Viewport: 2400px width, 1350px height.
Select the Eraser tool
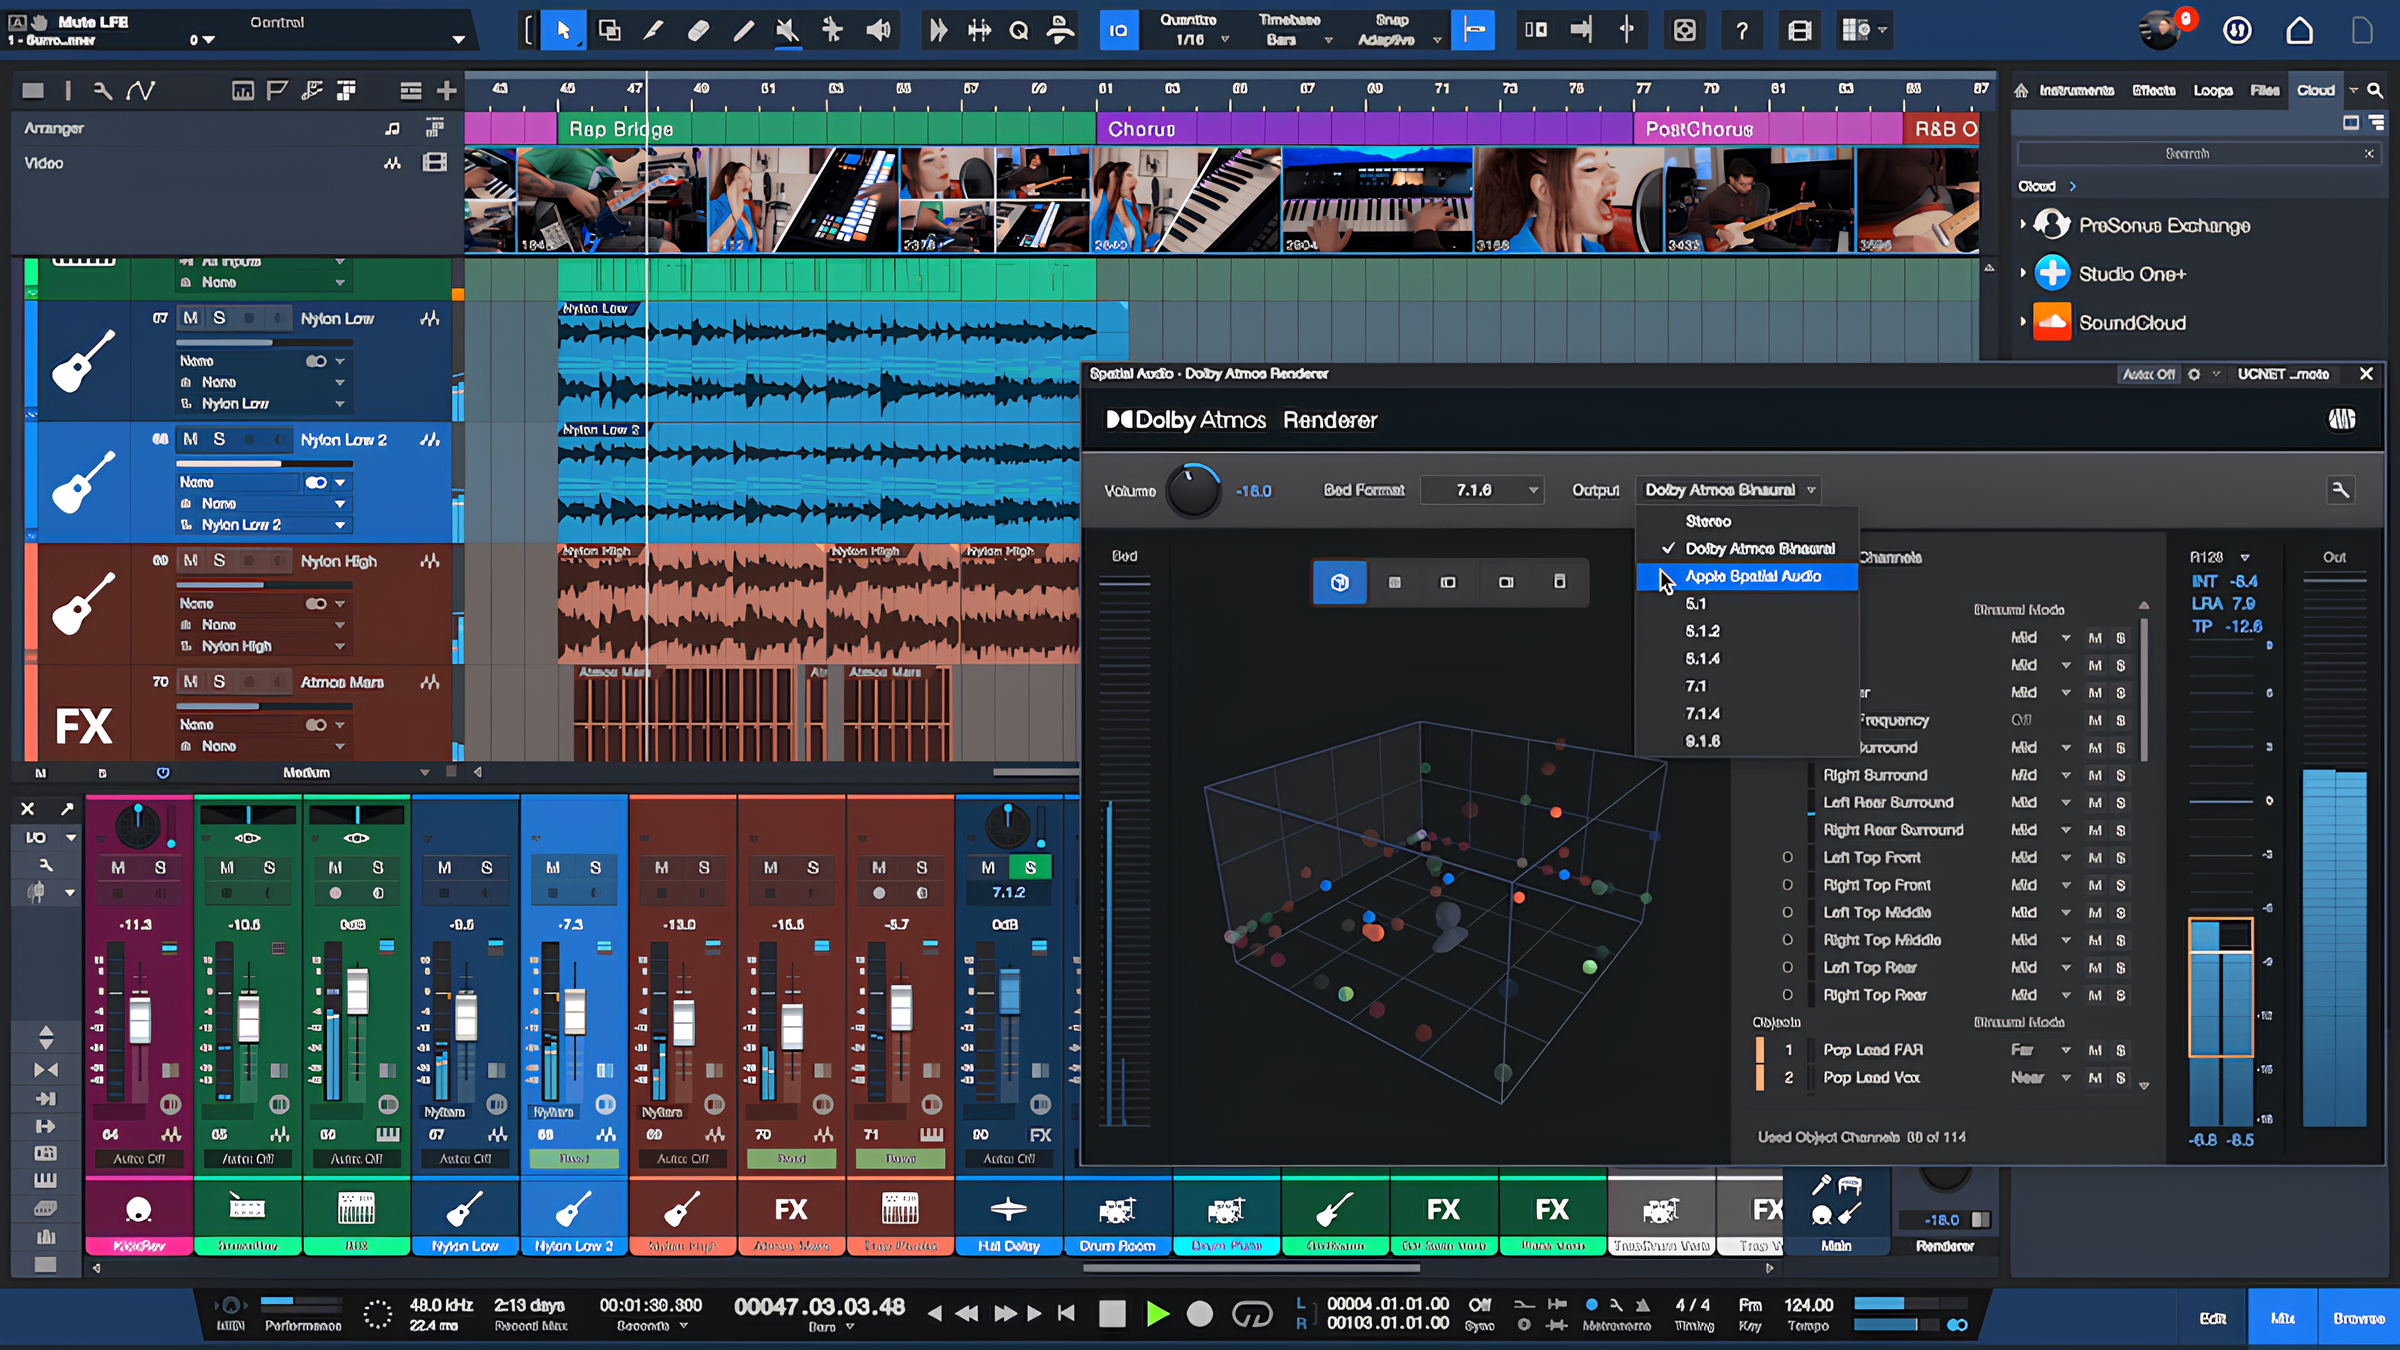pyautogui.click(x=698, y=30)
